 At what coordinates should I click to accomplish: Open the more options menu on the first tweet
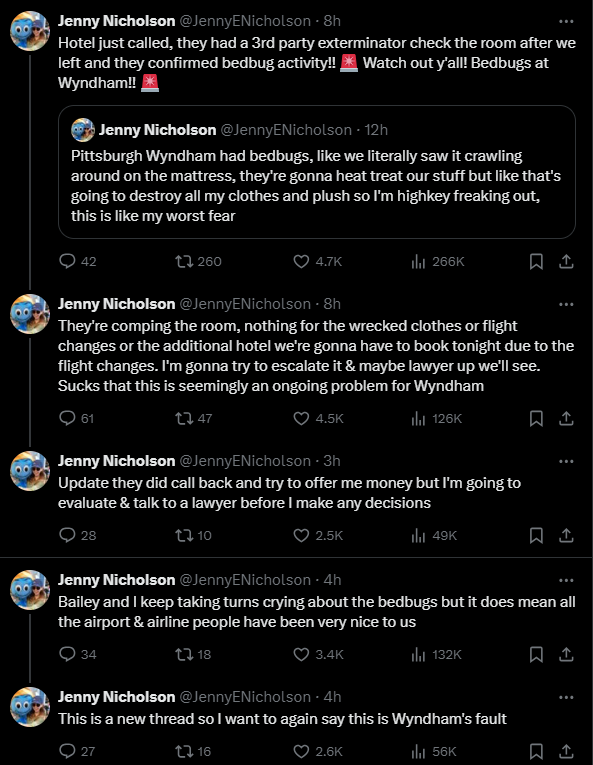(x=566, y=21)
